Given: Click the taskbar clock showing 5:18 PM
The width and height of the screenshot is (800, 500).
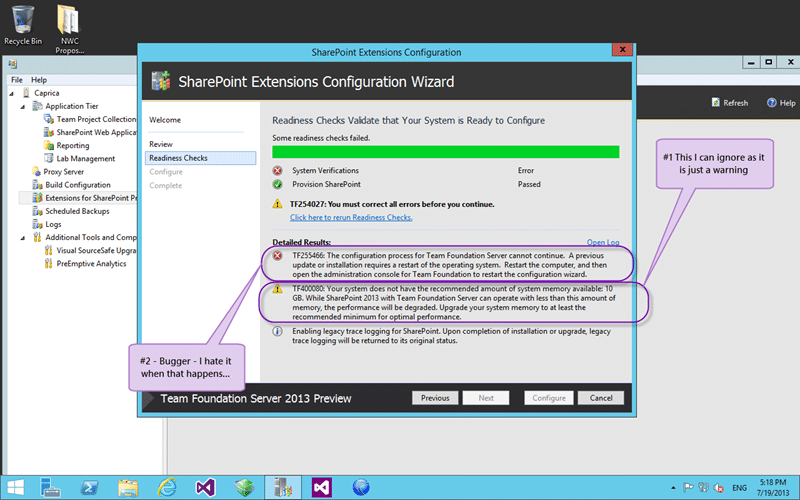Looking at the screenshot, I should (773, 487).
